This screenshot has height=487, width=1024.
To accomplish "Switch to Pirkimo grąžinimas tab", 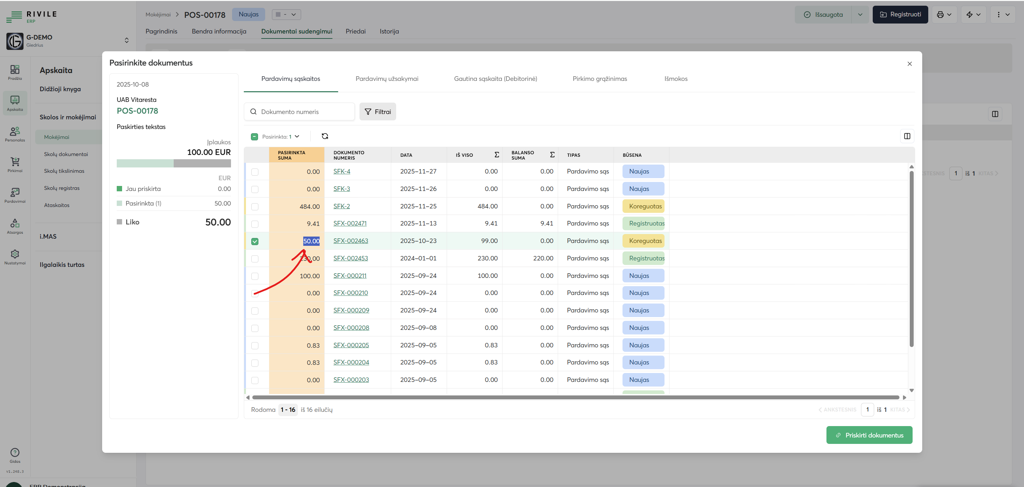I will [599, 78].
